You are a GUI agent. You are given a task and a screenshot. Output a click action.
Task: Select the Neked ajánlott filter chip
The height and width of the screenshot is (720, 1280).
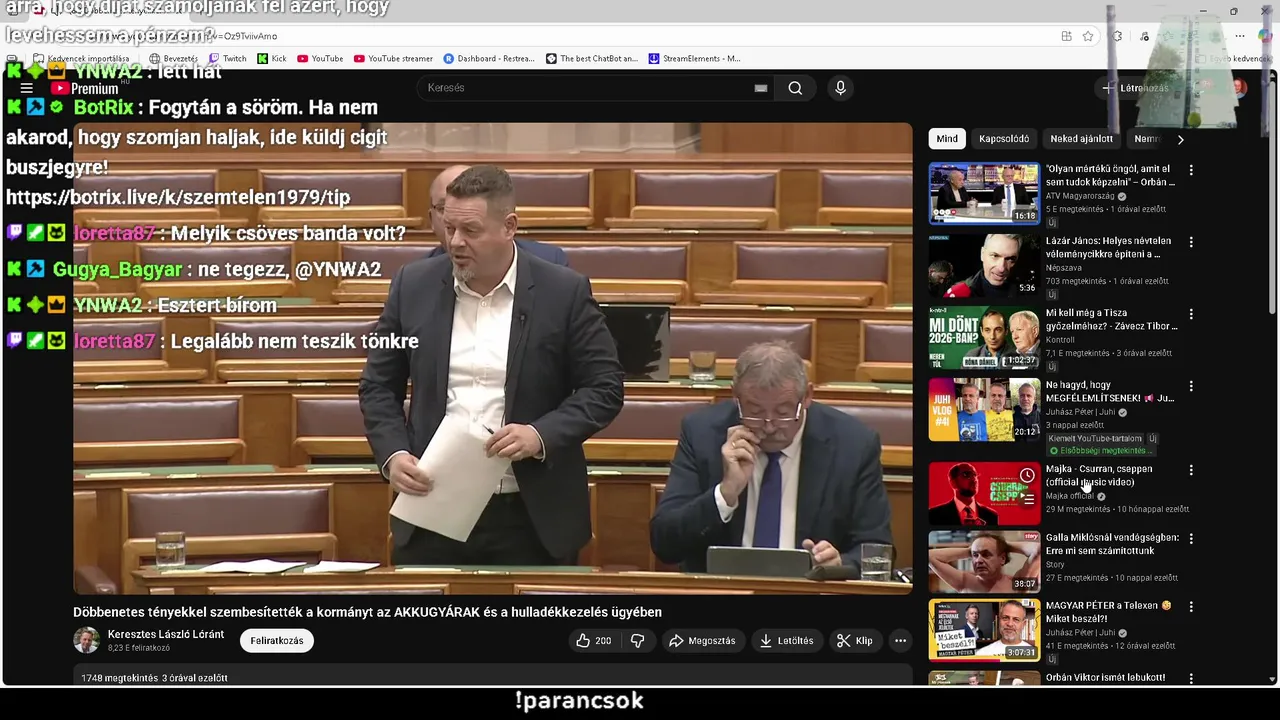1081,139
